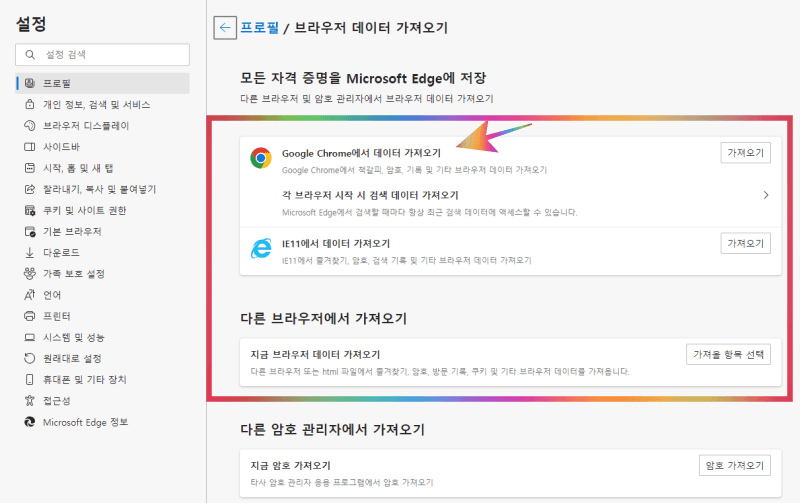Open 프린터 settings text

(x=56, y=316)
